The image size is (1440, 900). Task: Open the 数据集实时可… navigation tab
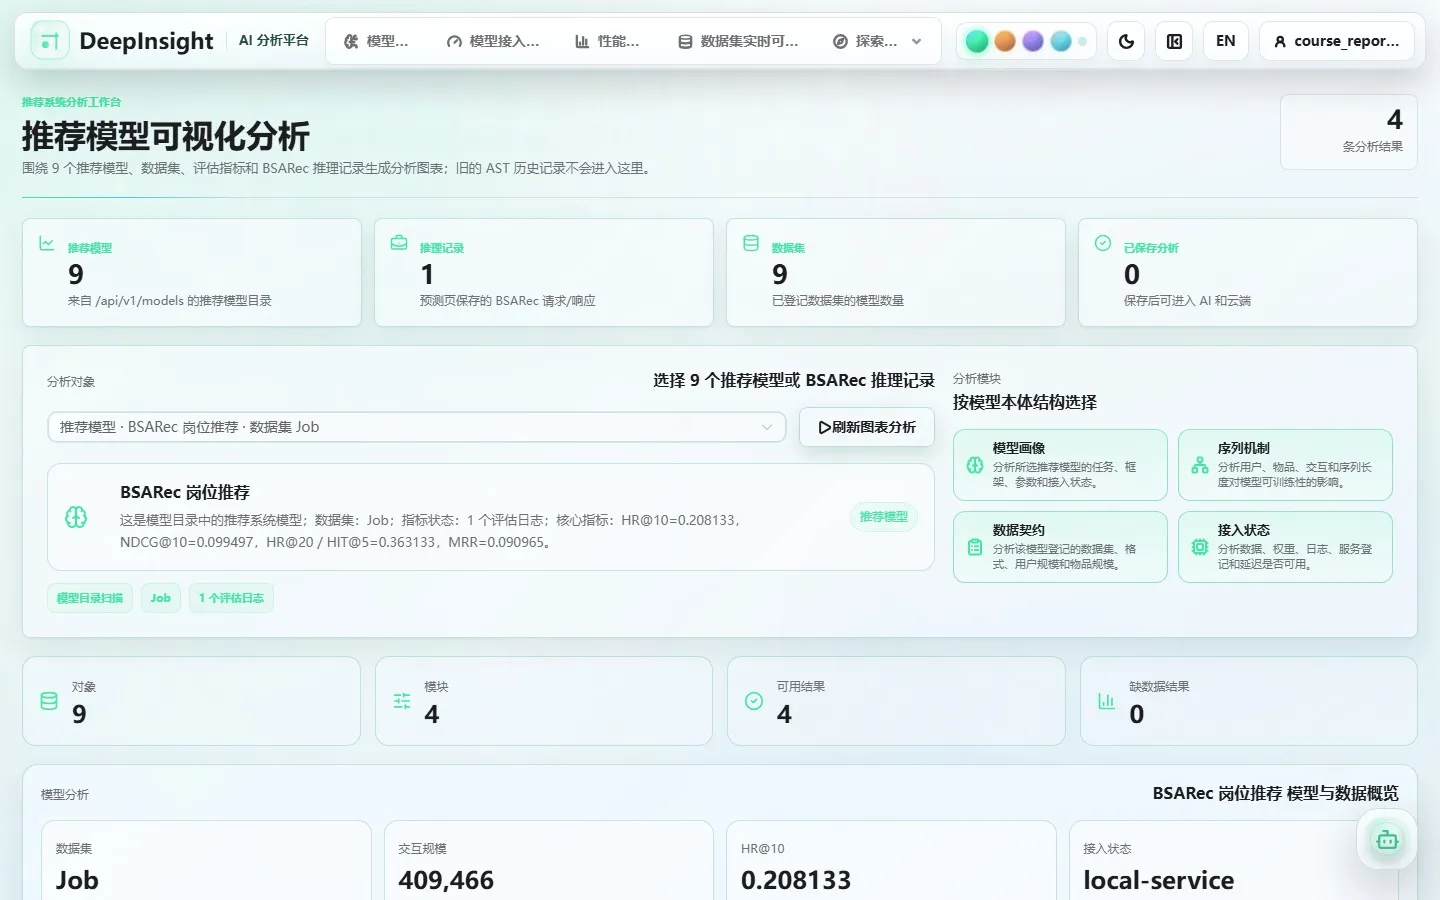738,41
